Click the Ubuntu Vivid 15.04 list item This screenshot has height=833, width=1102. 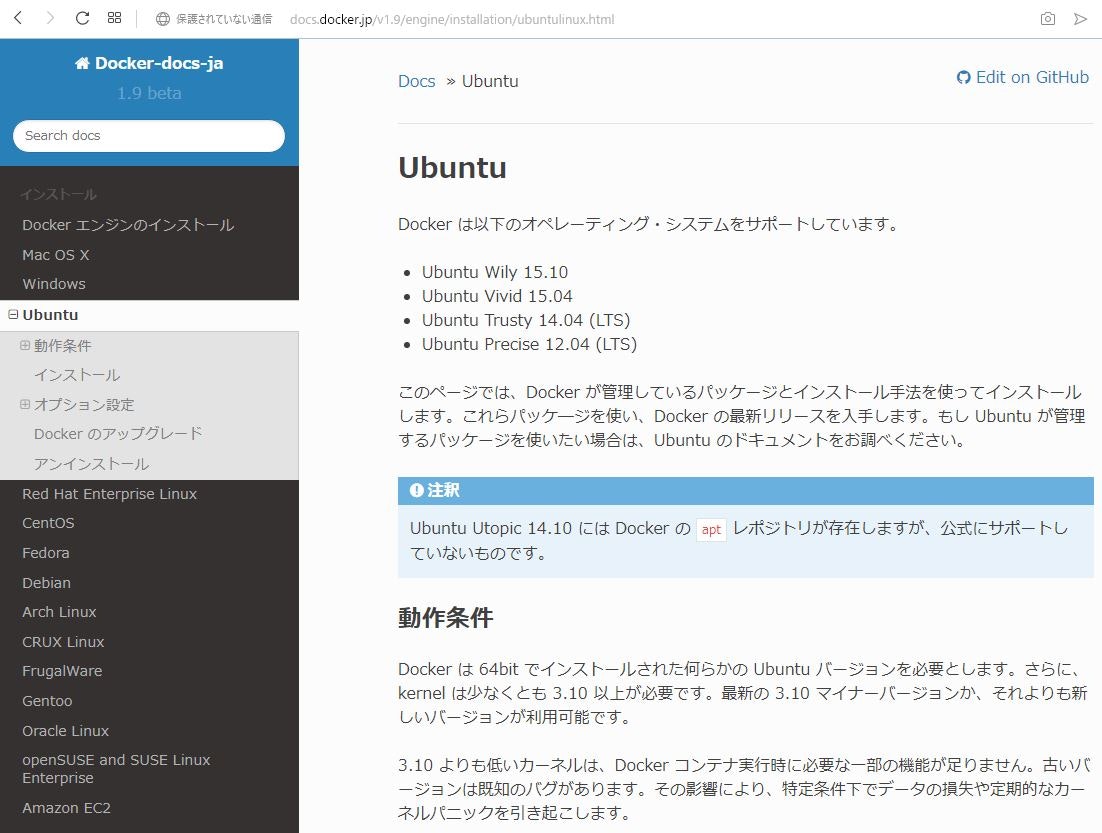click(497, 296)
